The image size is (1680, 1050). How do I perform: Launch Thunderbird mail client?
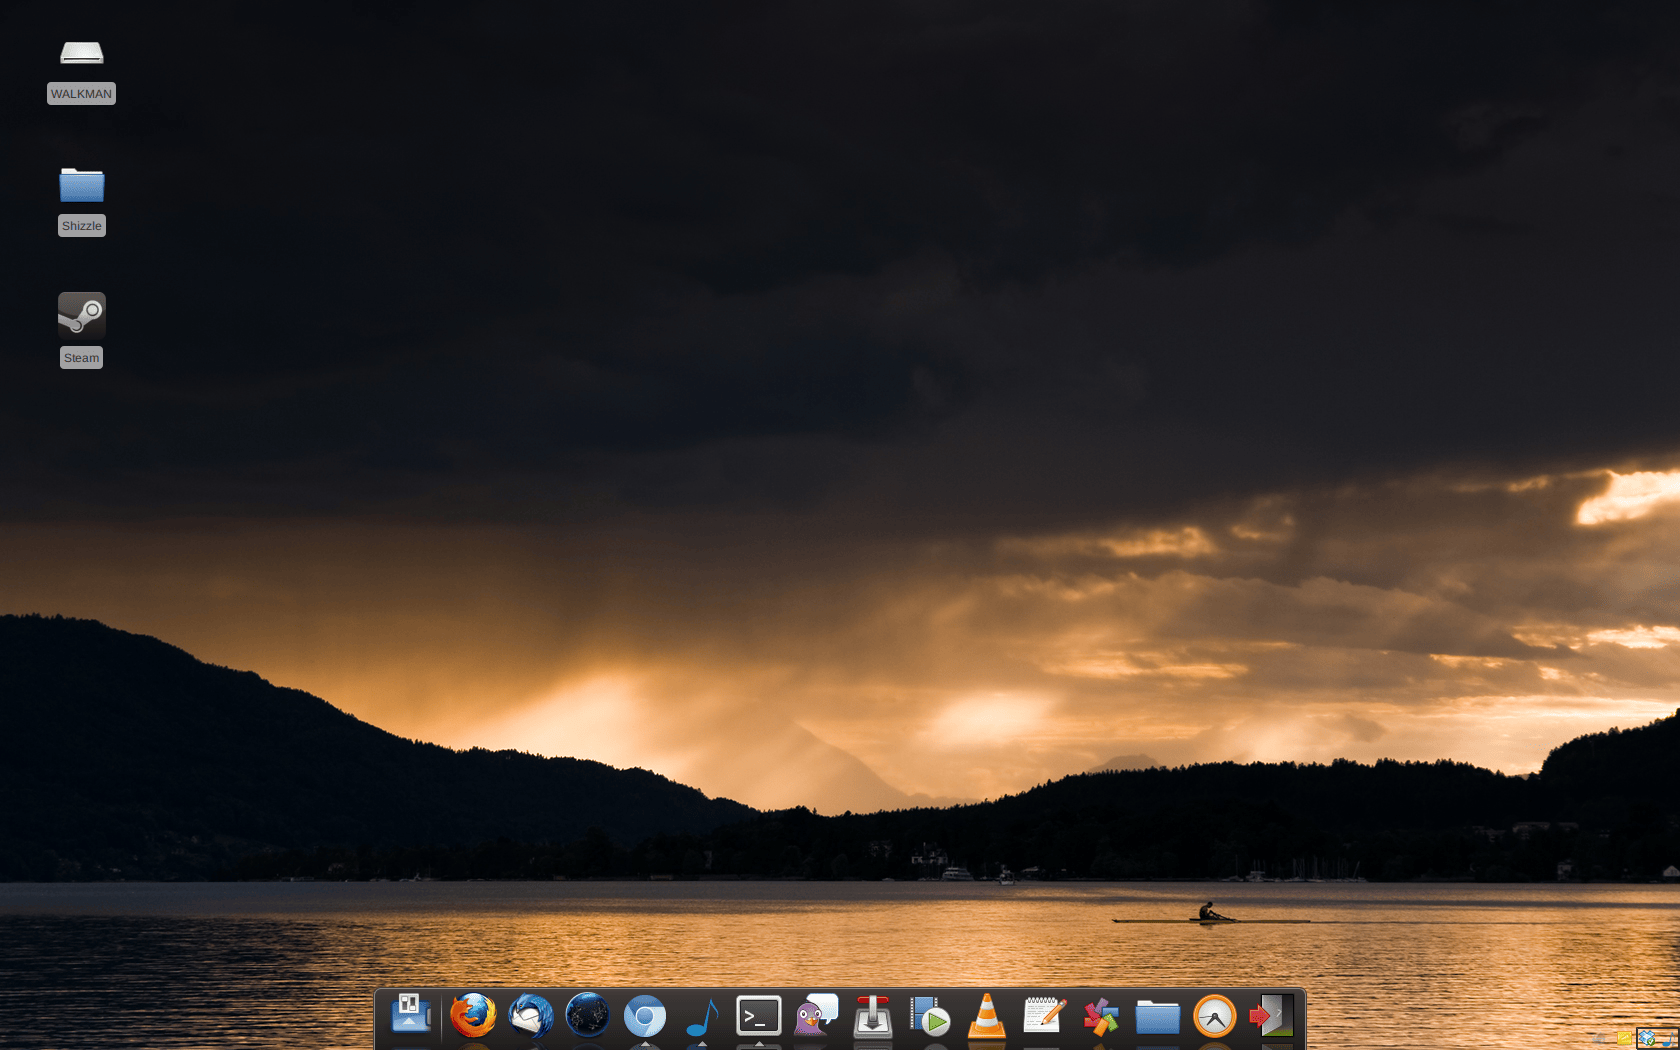coord(530,1016)
